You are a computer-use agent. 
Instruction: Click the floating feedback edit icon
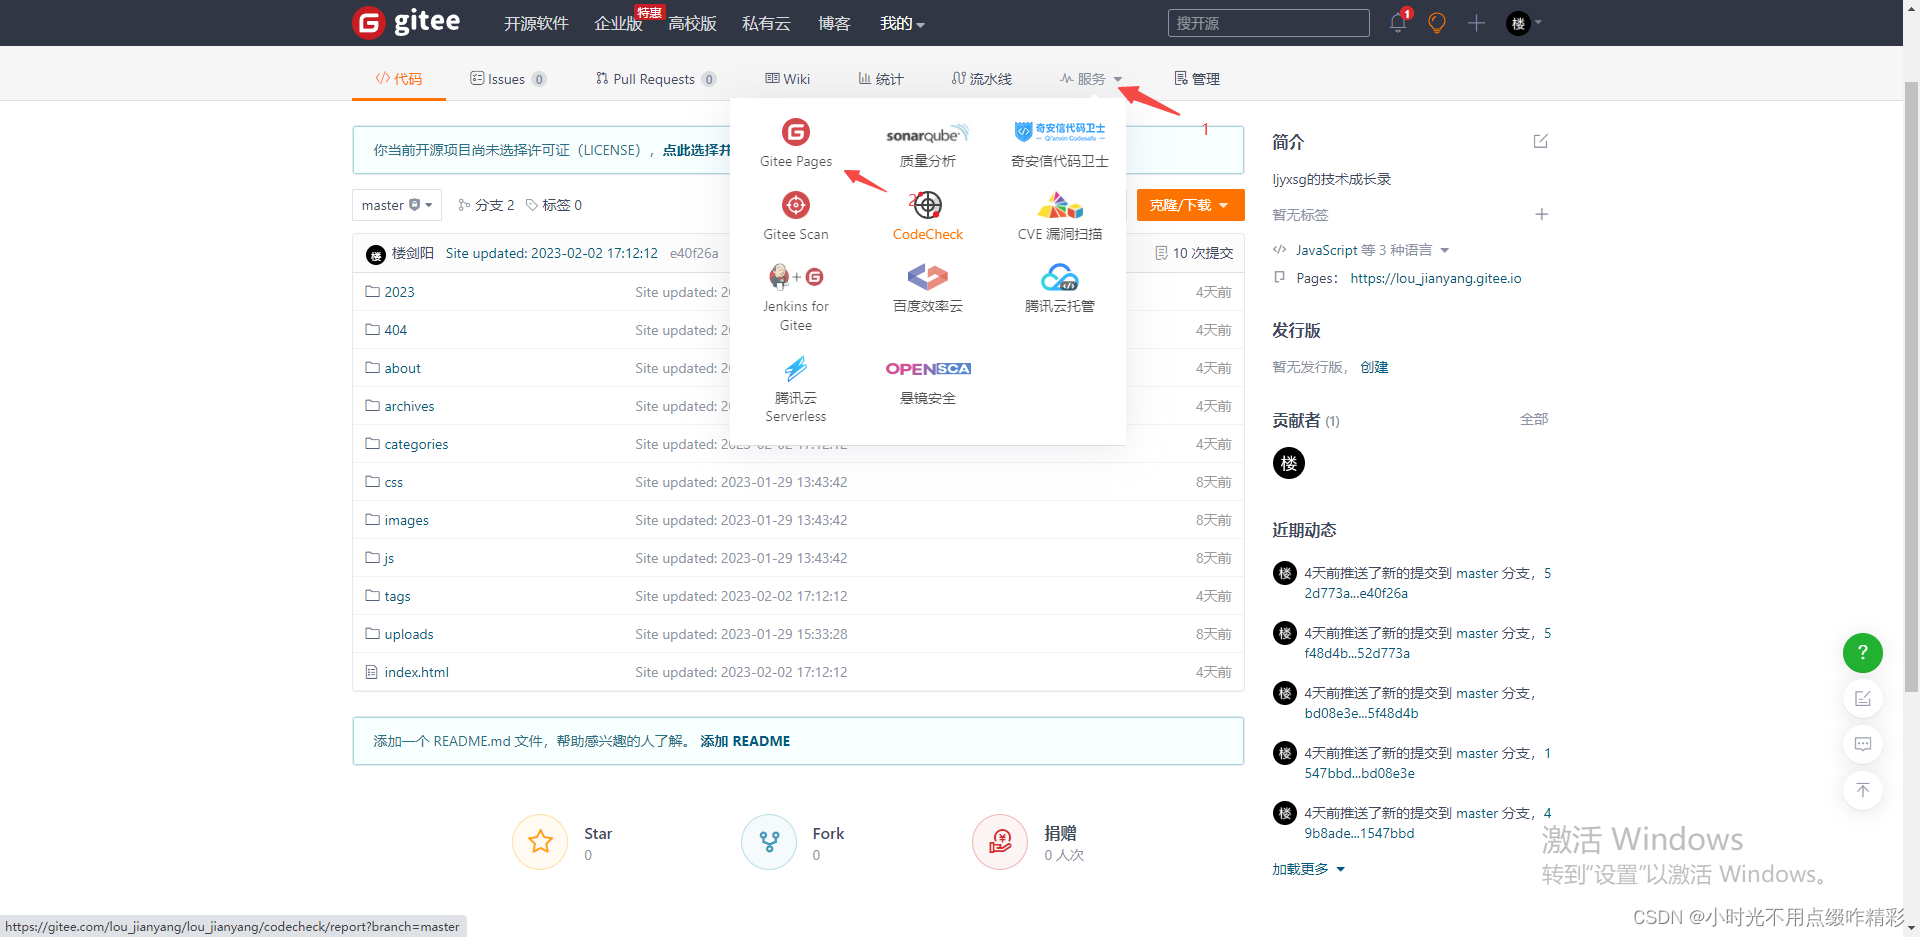click(1862, 698)
